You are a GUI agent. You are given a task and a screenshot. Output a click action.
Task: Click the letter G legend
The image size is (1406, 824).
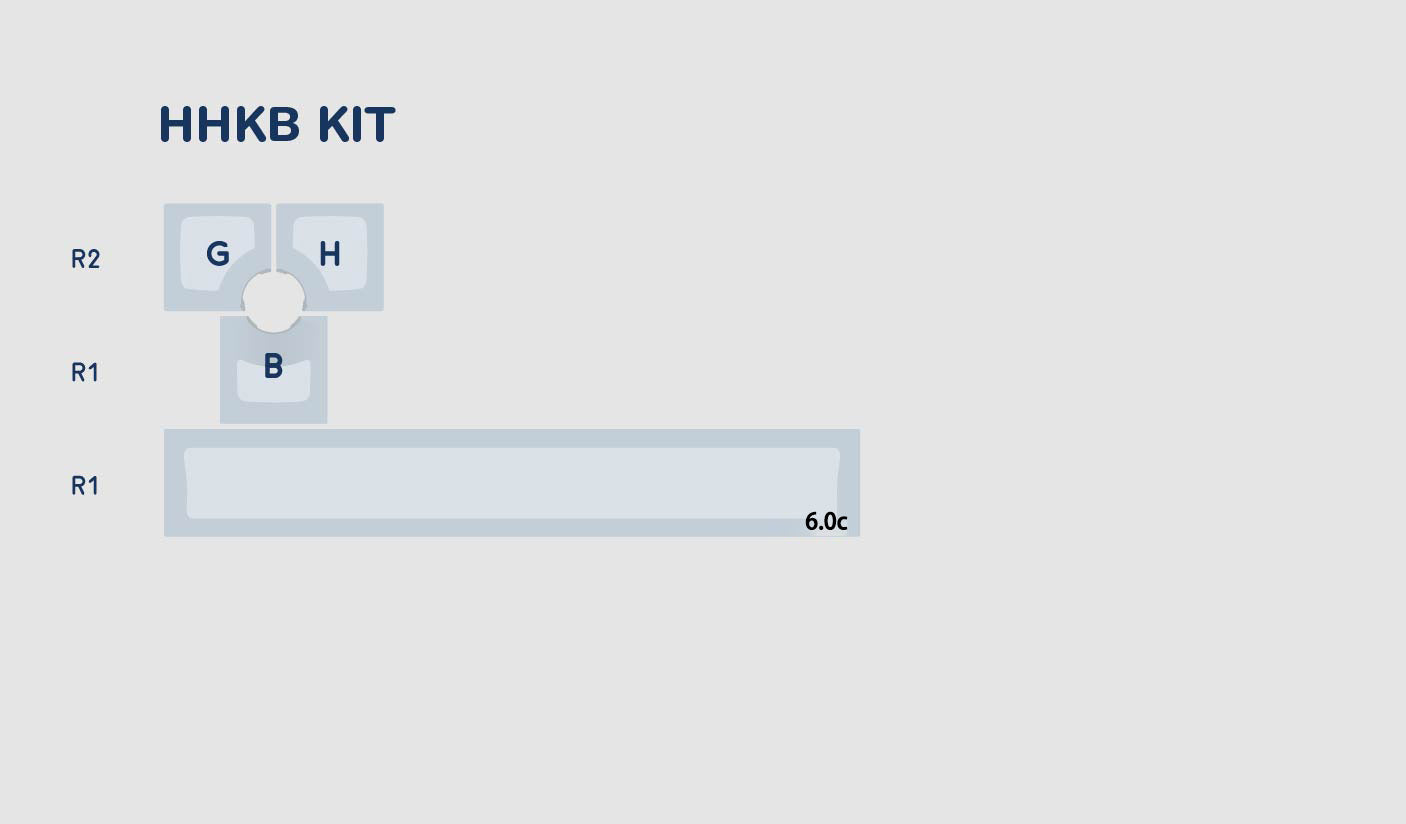(x=217, y=254)
